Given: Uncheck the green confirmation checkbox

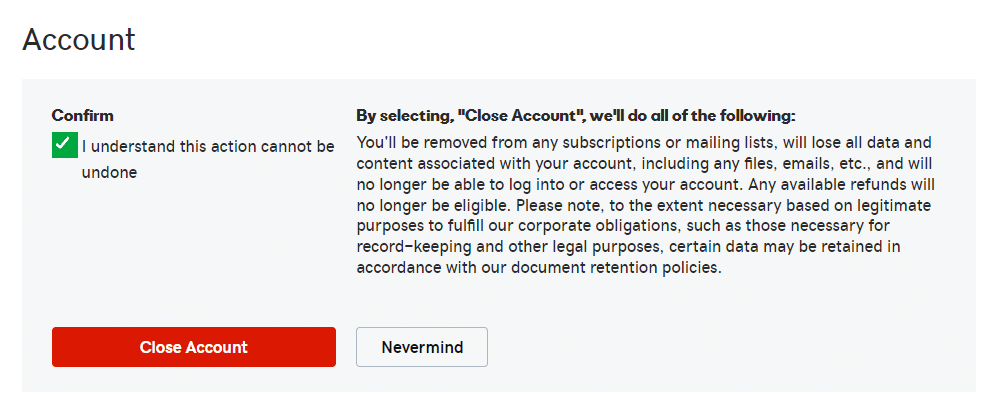Looking at the screenshot, I should coord(64,146).
